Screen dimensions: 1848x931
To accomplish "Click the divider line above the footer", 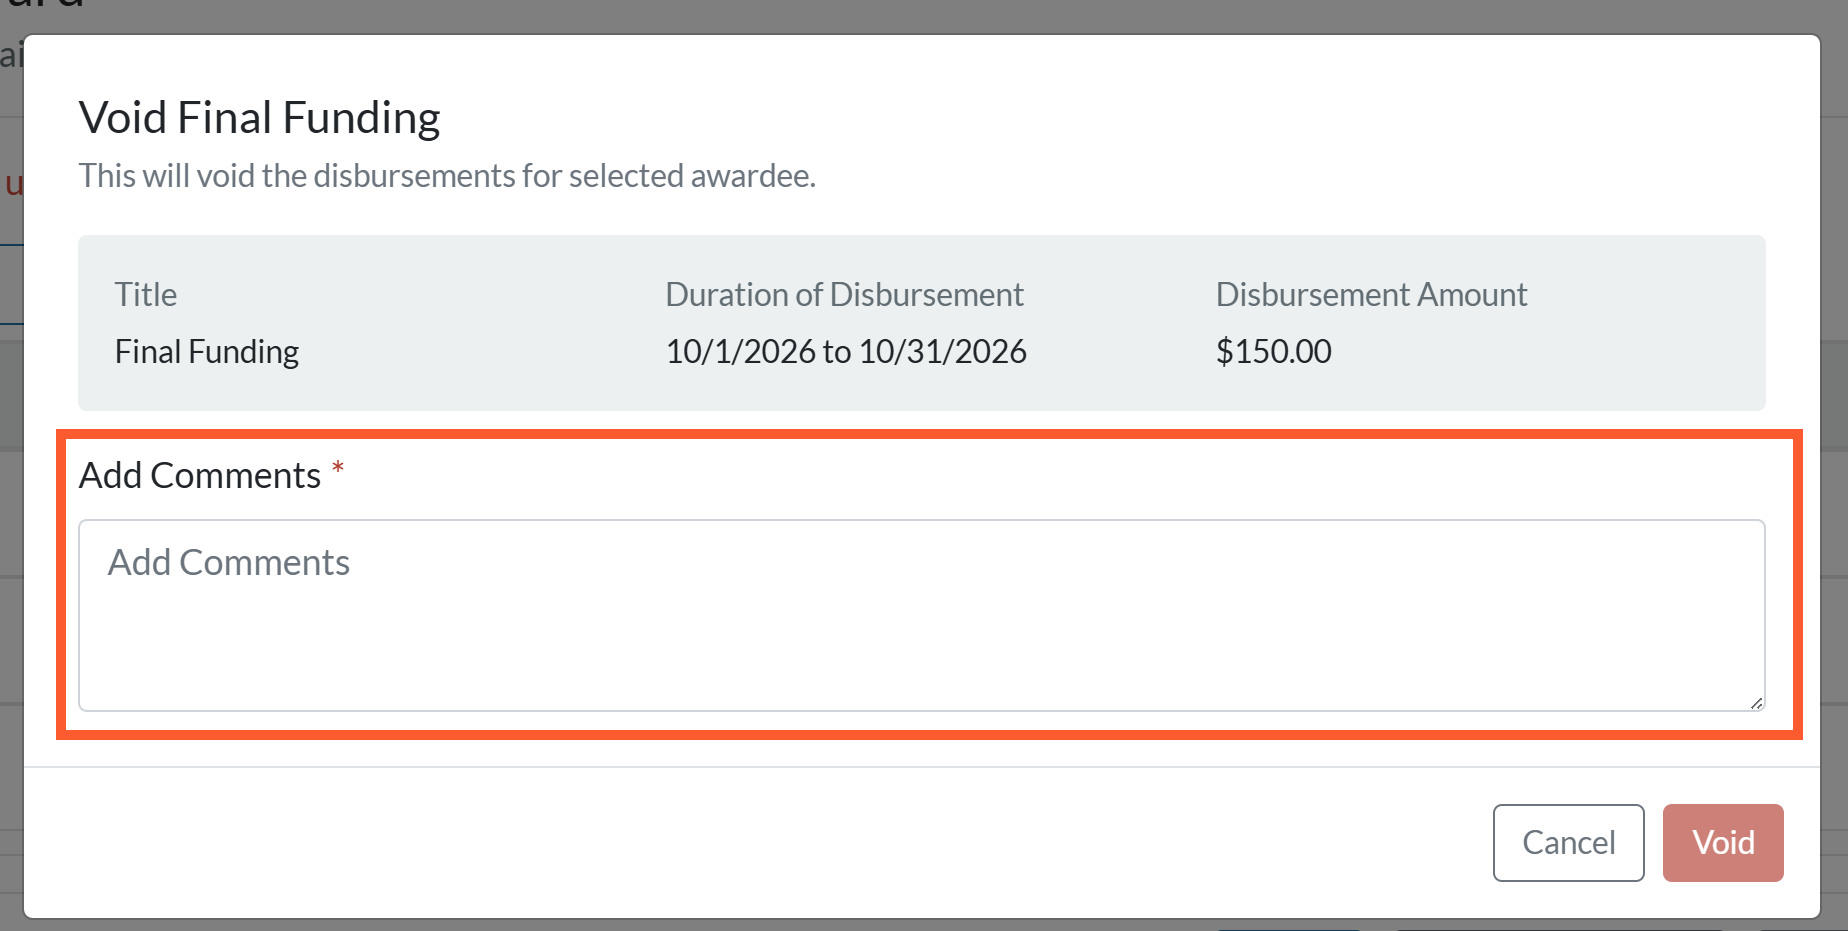I will (x=921, y=767).
